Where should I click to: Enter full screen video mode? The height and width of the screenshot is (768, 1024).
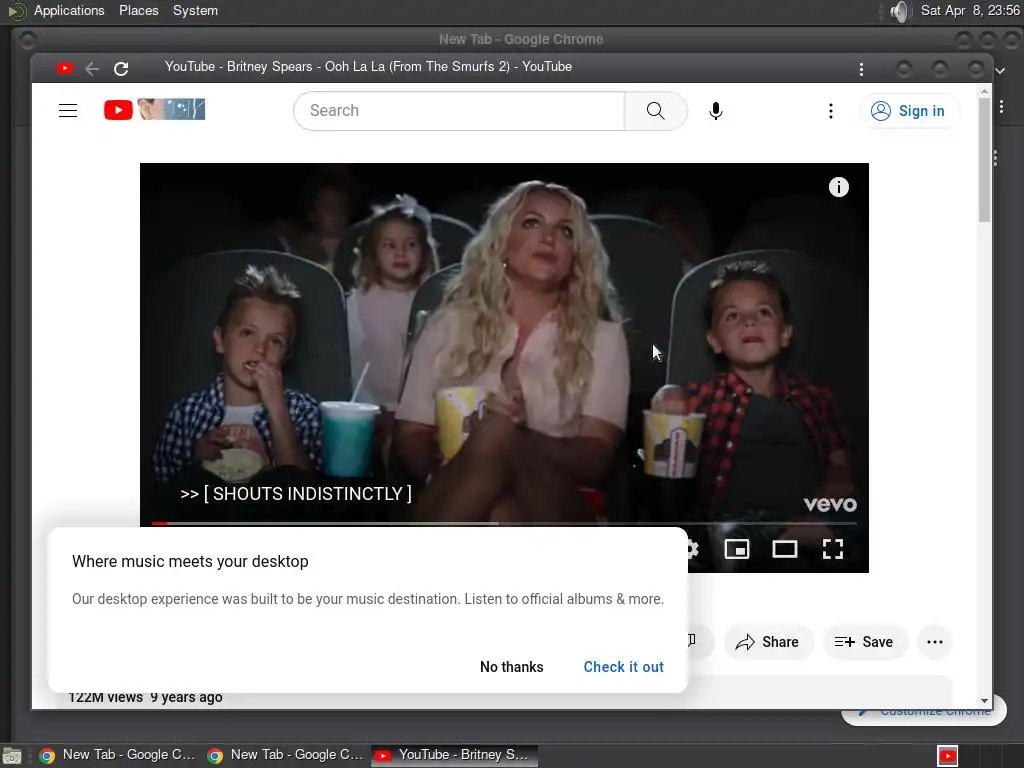(833, 549)
